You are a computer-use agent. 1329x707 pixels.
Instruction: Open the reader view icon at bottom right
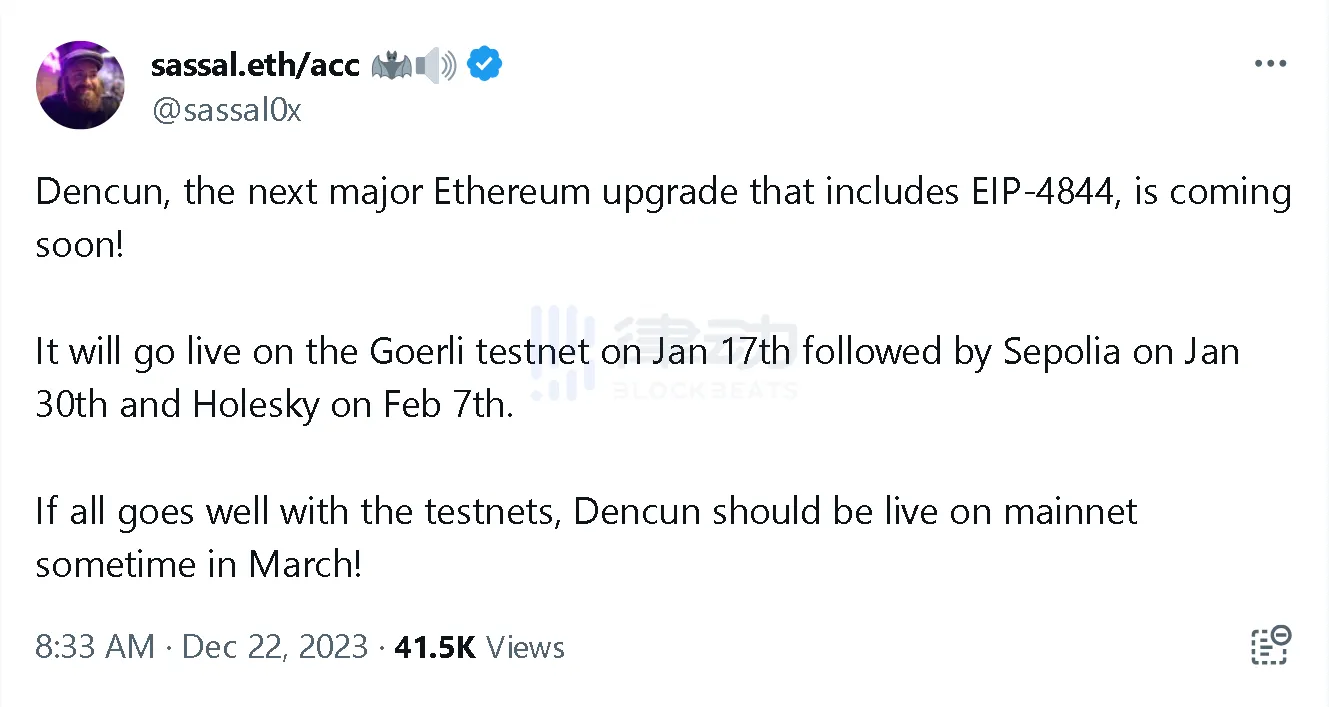[x=1270, y=646]
